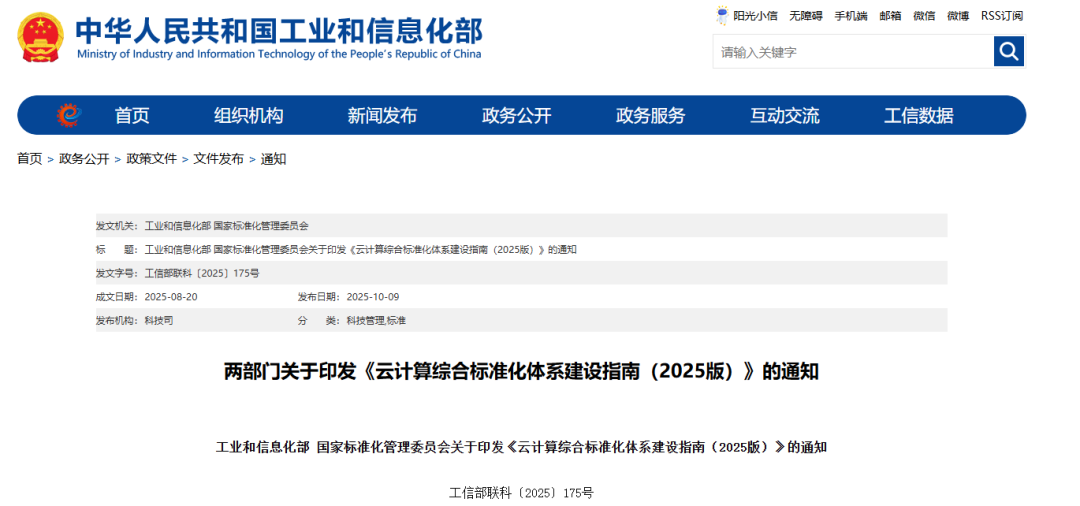
Task: Open the 工信数据 menu item
Action: [x=918, y=116]
